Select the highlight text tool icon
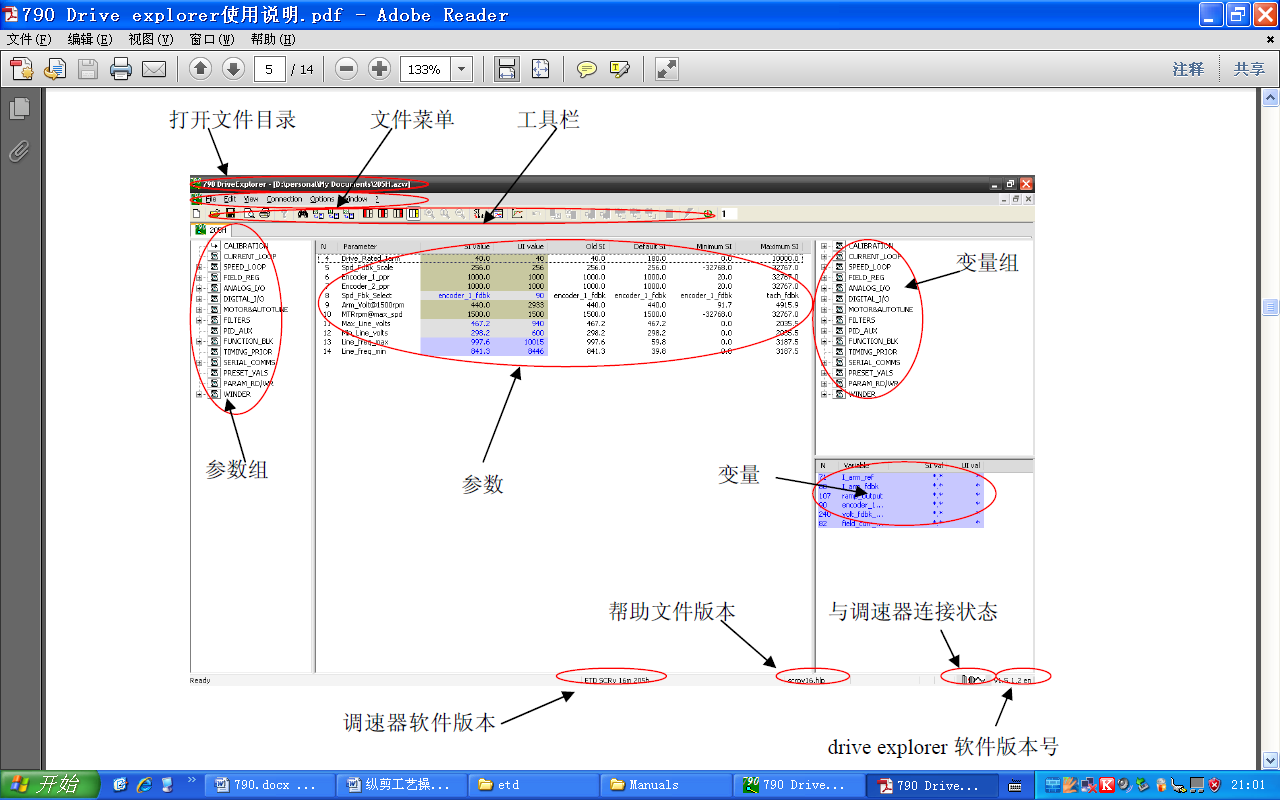Viewport: 1280px width, 800px height. click(x=620, y=69)
